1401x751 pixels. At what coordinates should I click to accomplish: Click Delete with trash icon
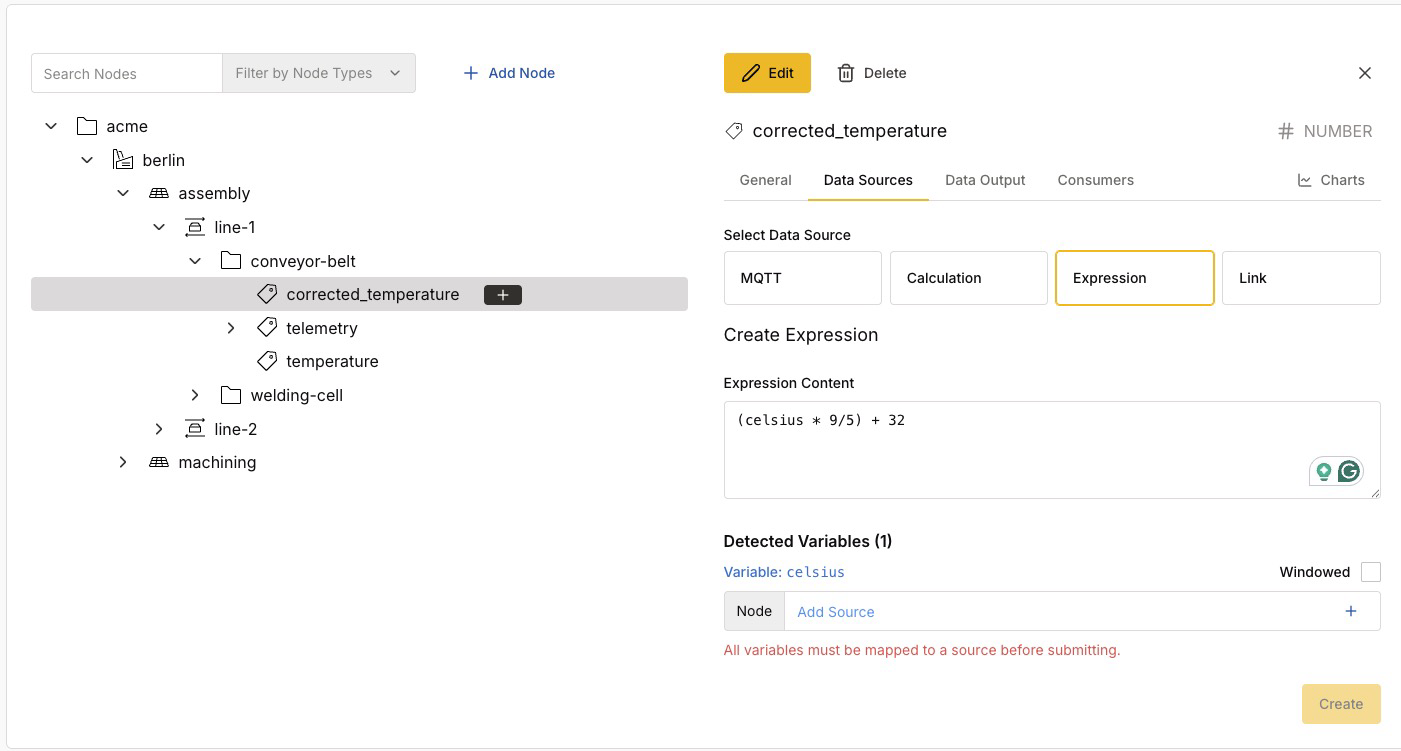872,73
